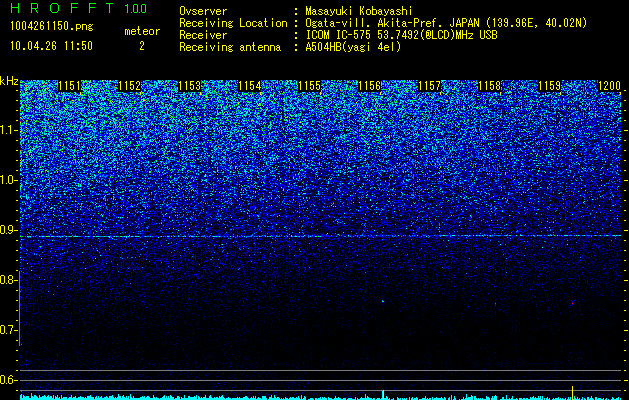Click the 1151 time marker
Image resolution: width=629 pixels, height=400 pixels.
click(x=69, y=86)
